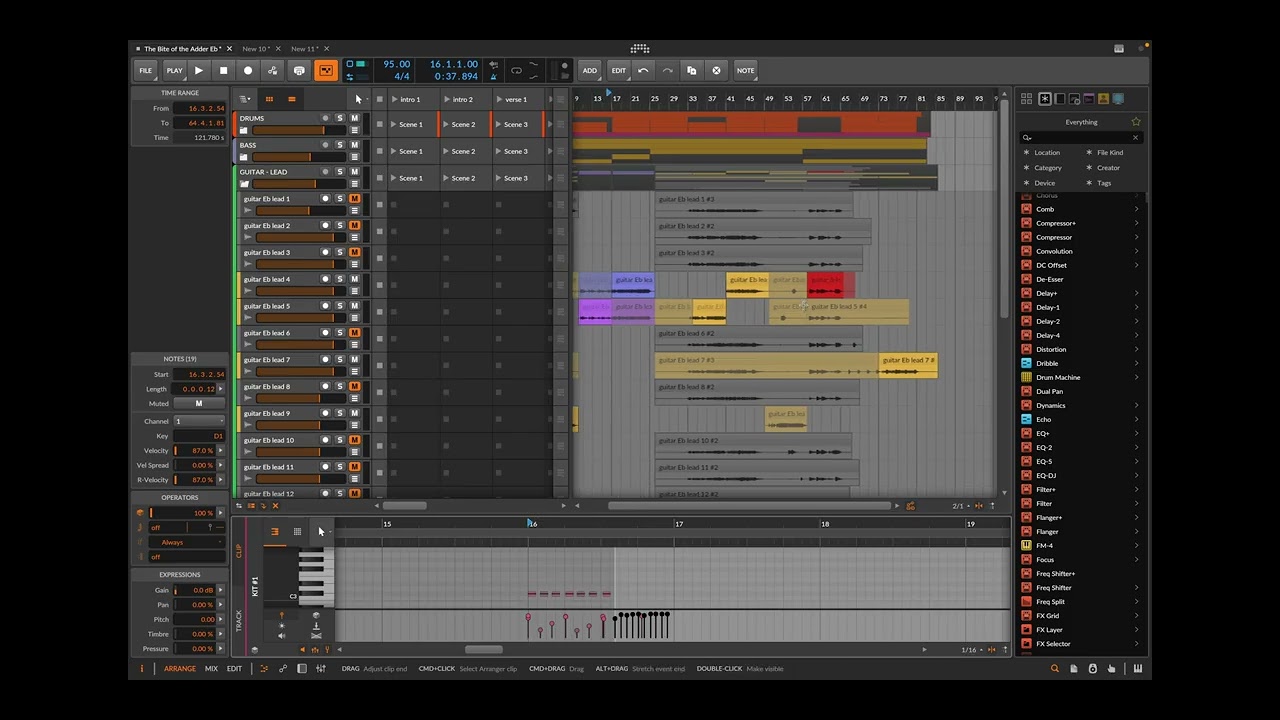Image resolution: width=1280 pixels, height=720 pixels.
Task: Click the undo arrow in the toolbar
Action: [645, 70]
